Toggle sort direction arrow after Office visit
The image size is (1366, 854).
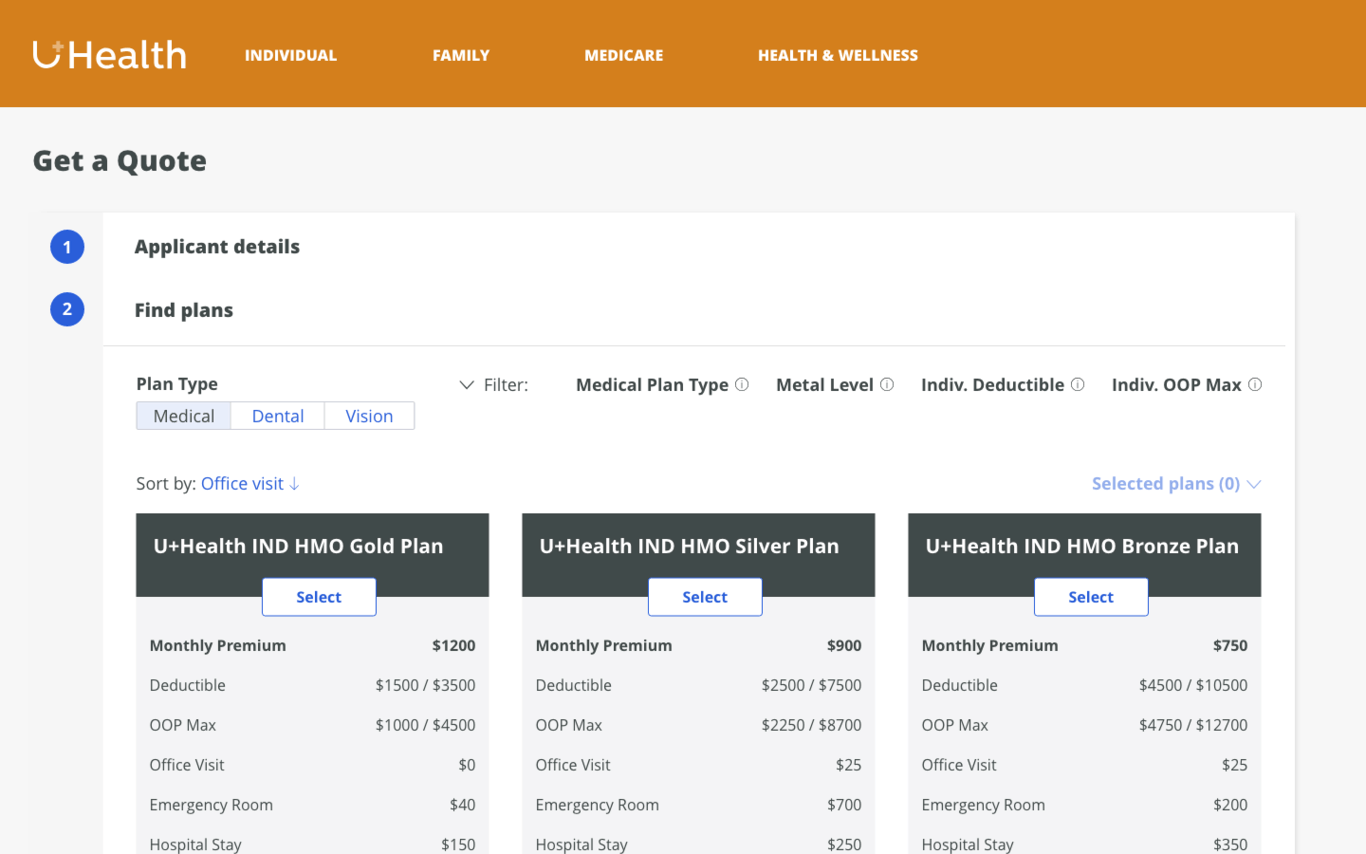294,484
